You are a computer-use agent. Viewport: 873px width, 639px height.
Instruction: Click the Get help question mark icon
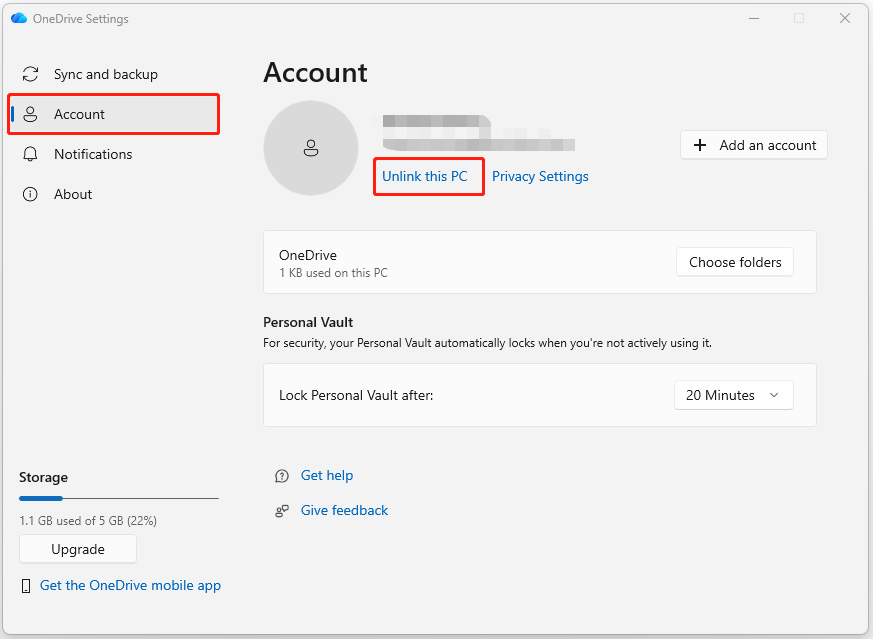(x=281, y=475)
